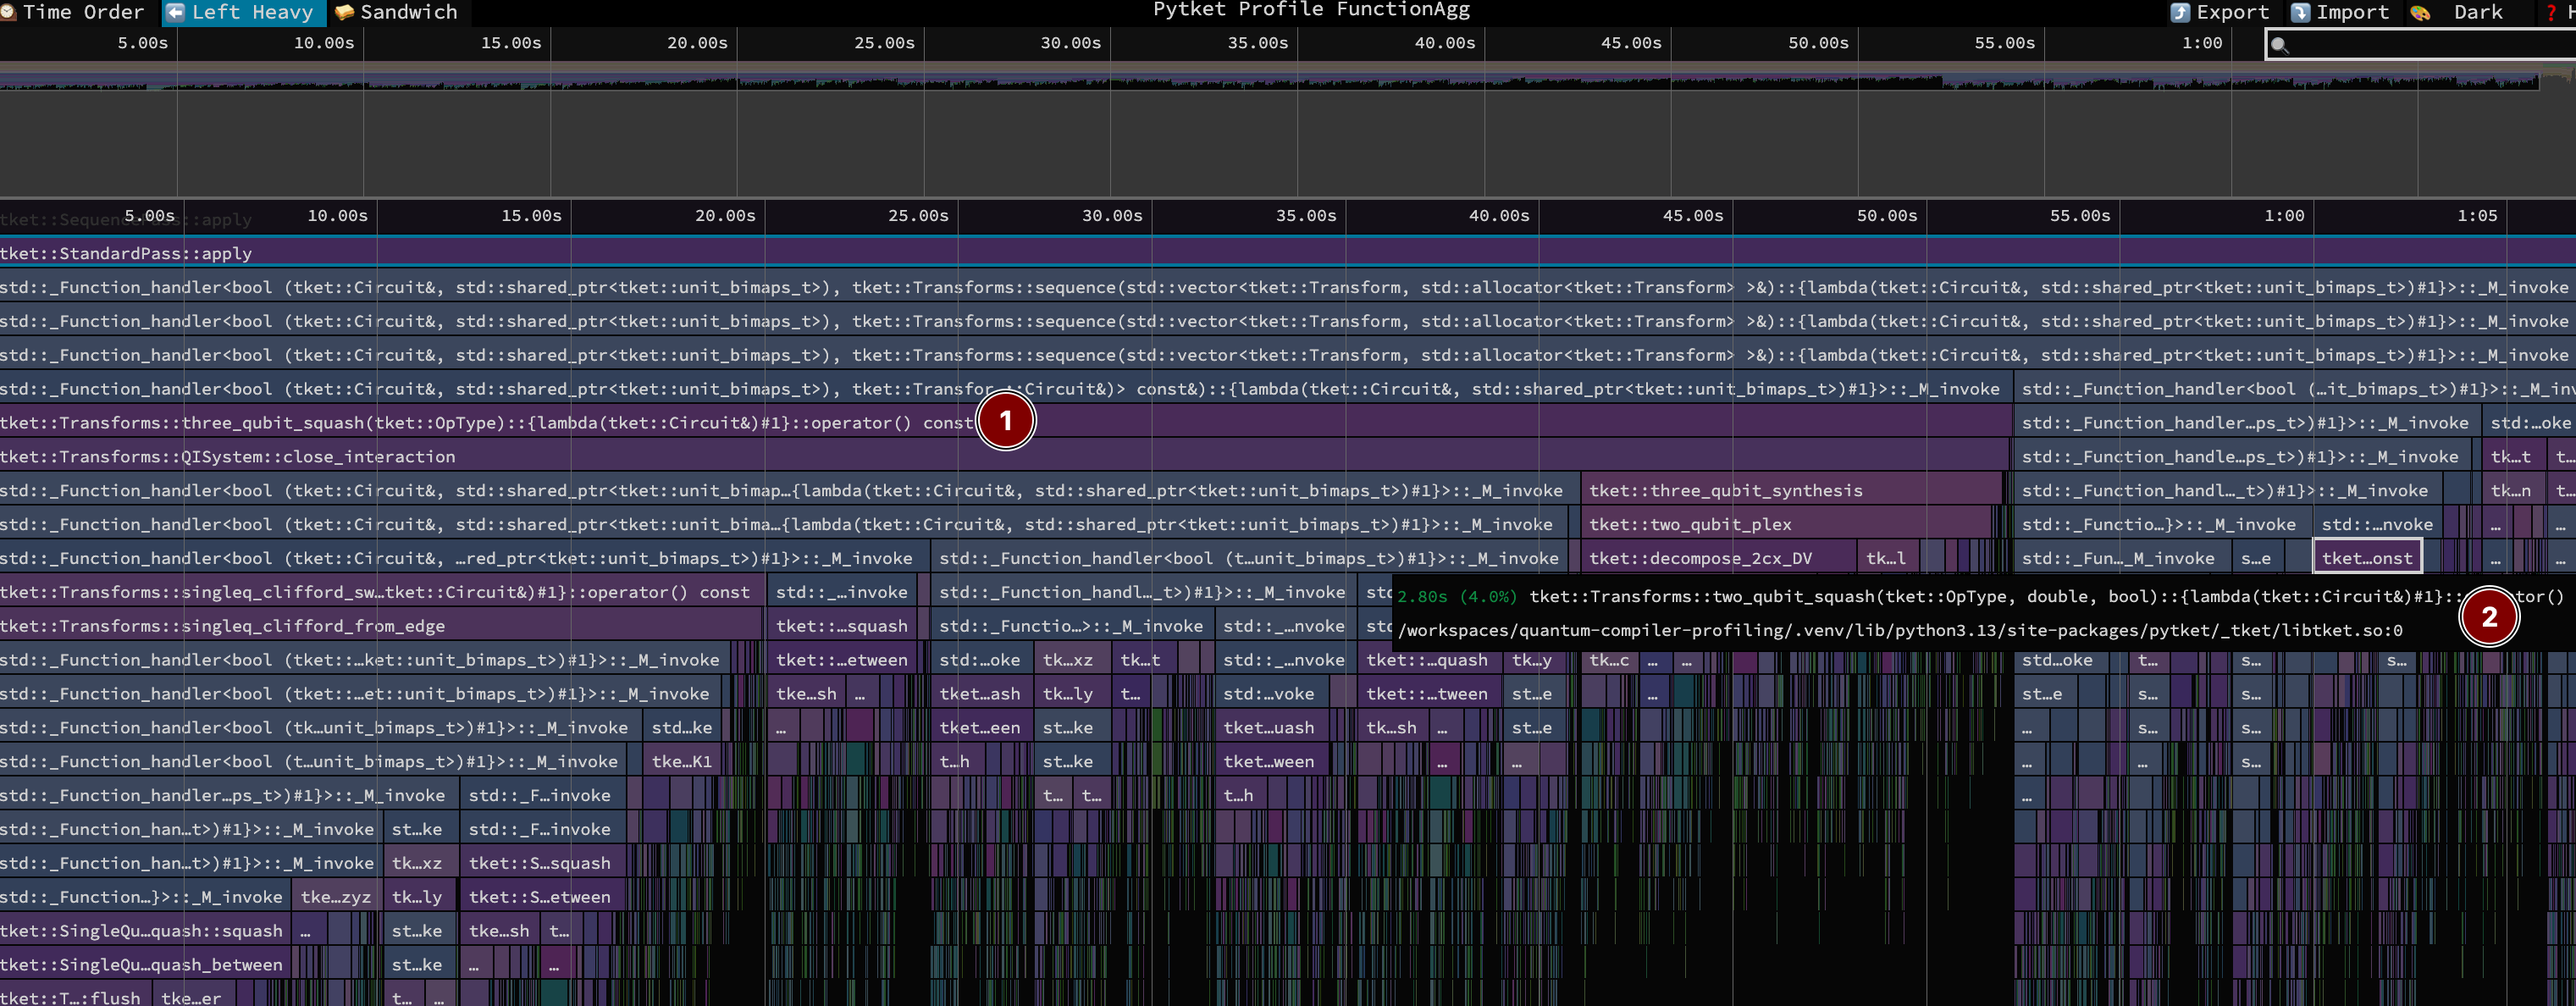Select the tket::two_qubit_plex flame bar
The image size is (2576, 1006).
(1690, 524)
